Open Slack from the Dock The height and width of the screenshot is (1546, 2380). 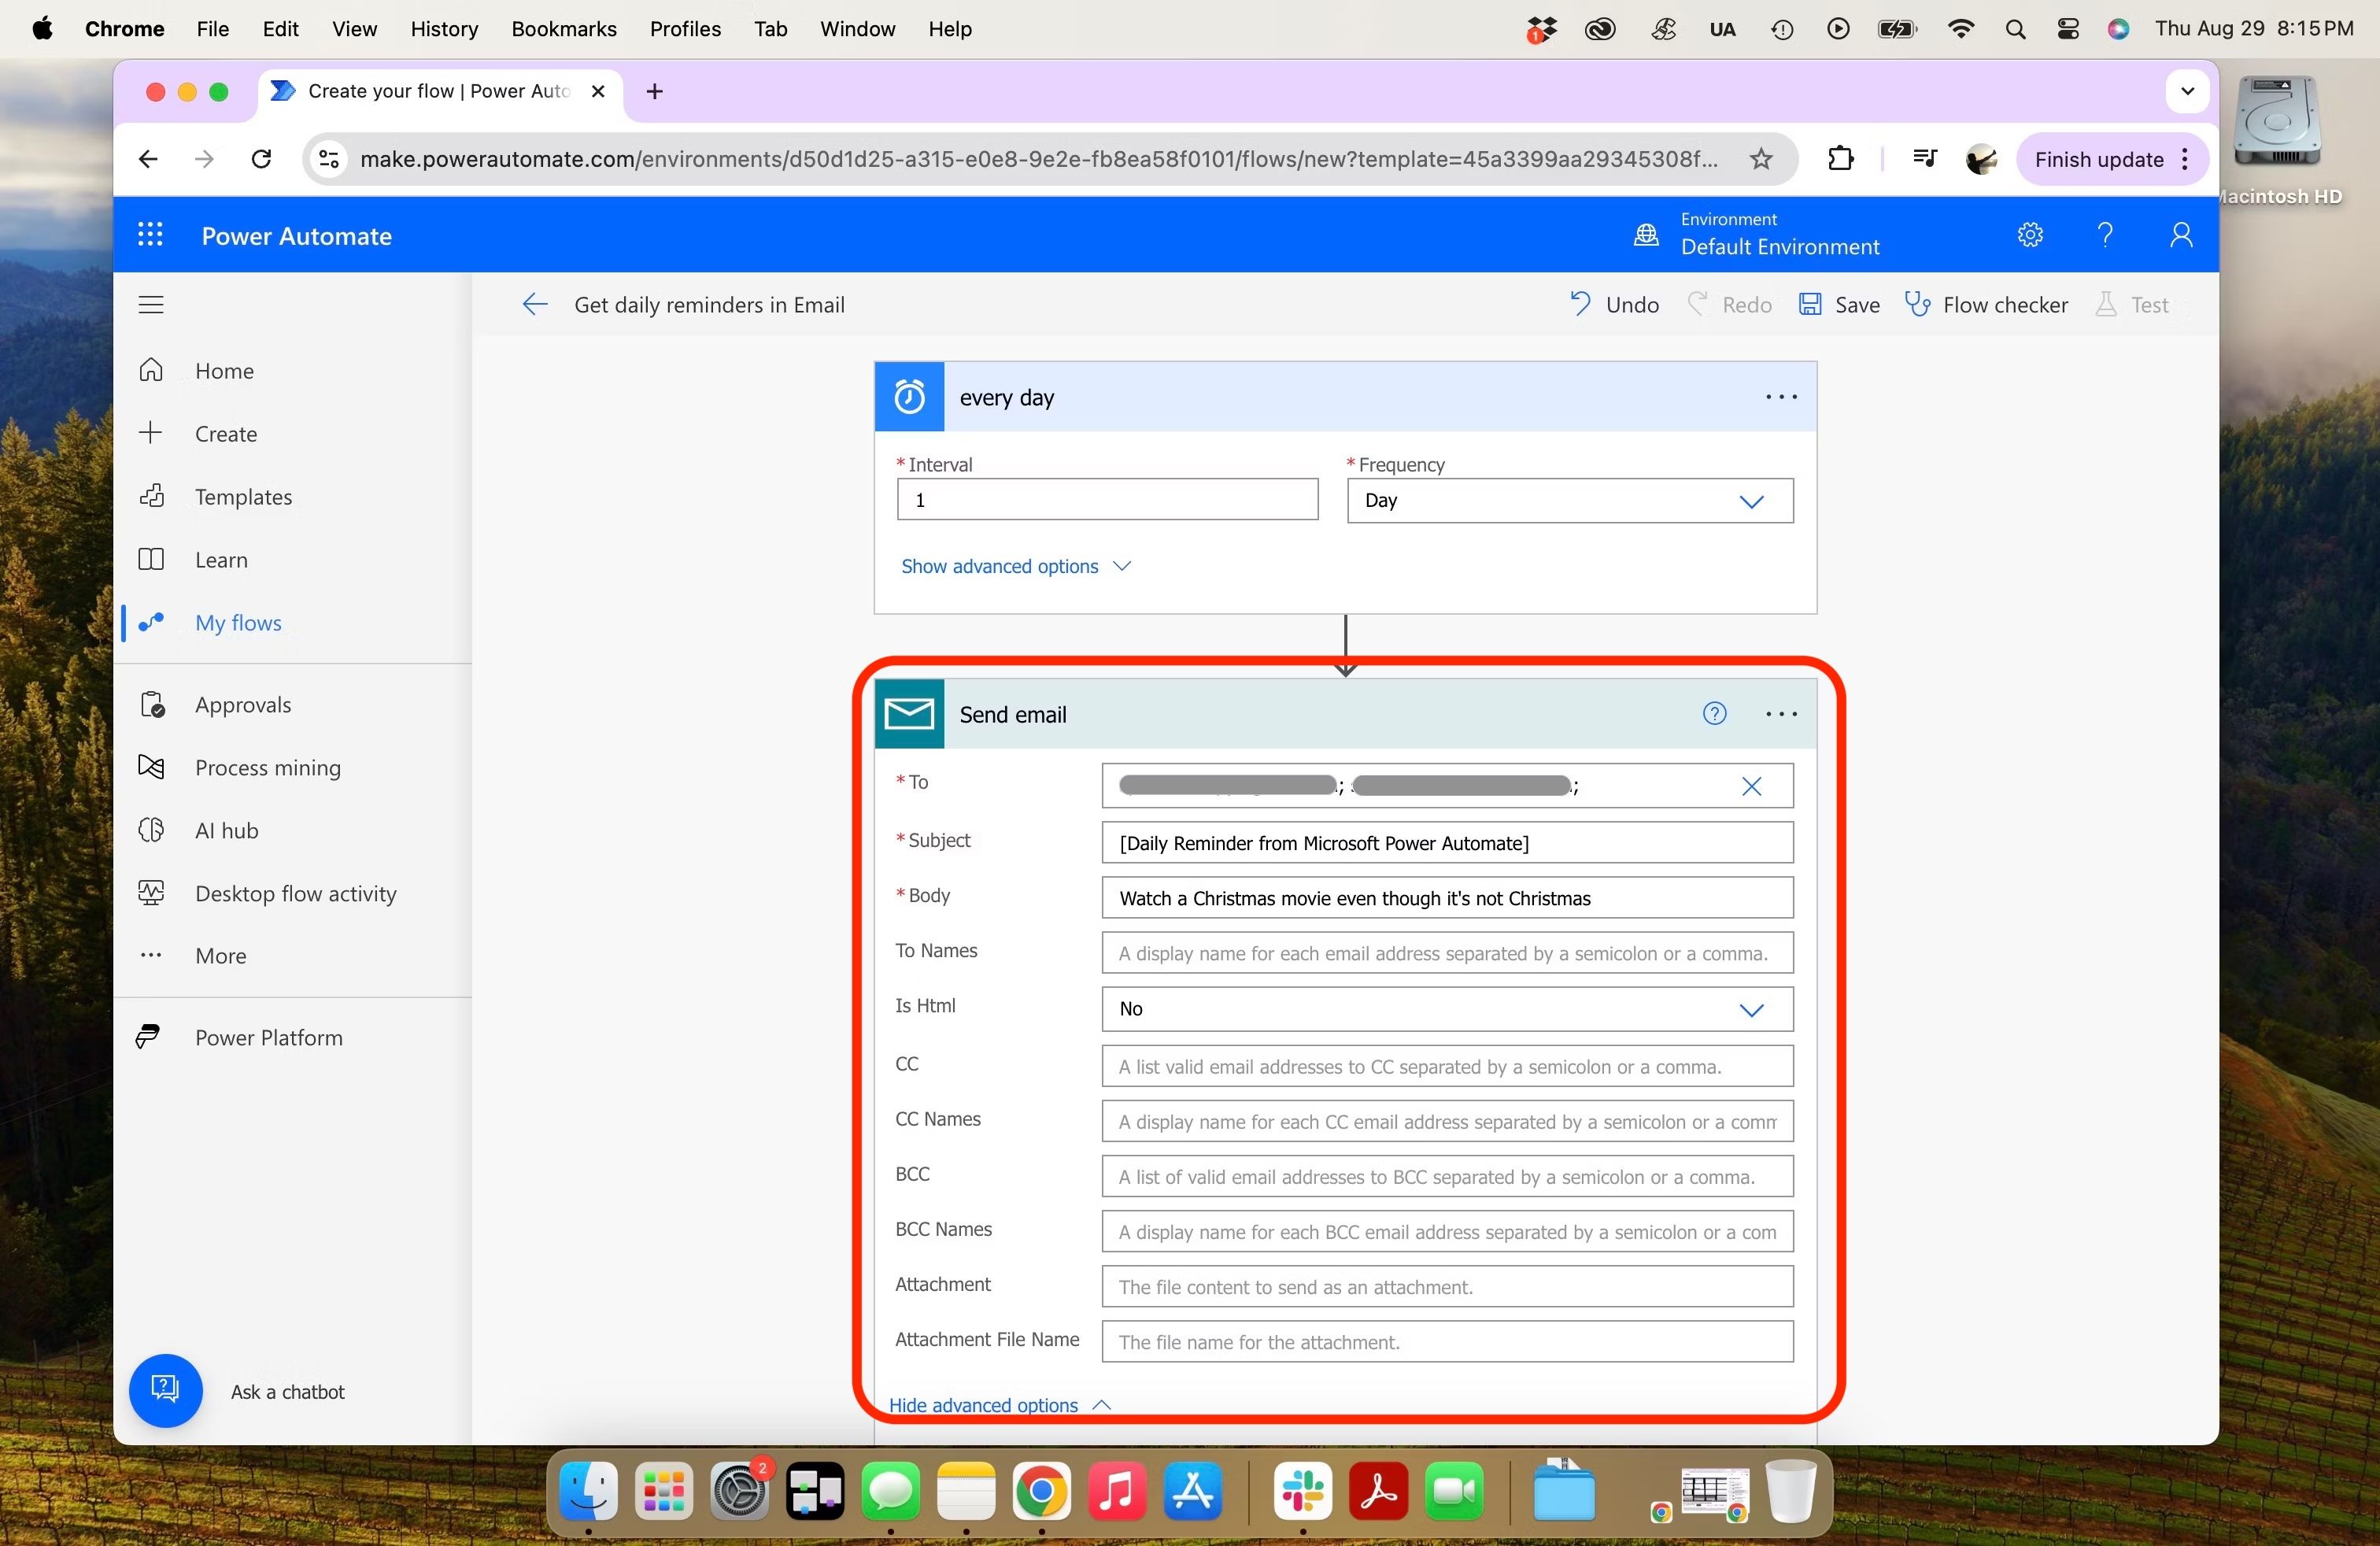[1303, 1491]
